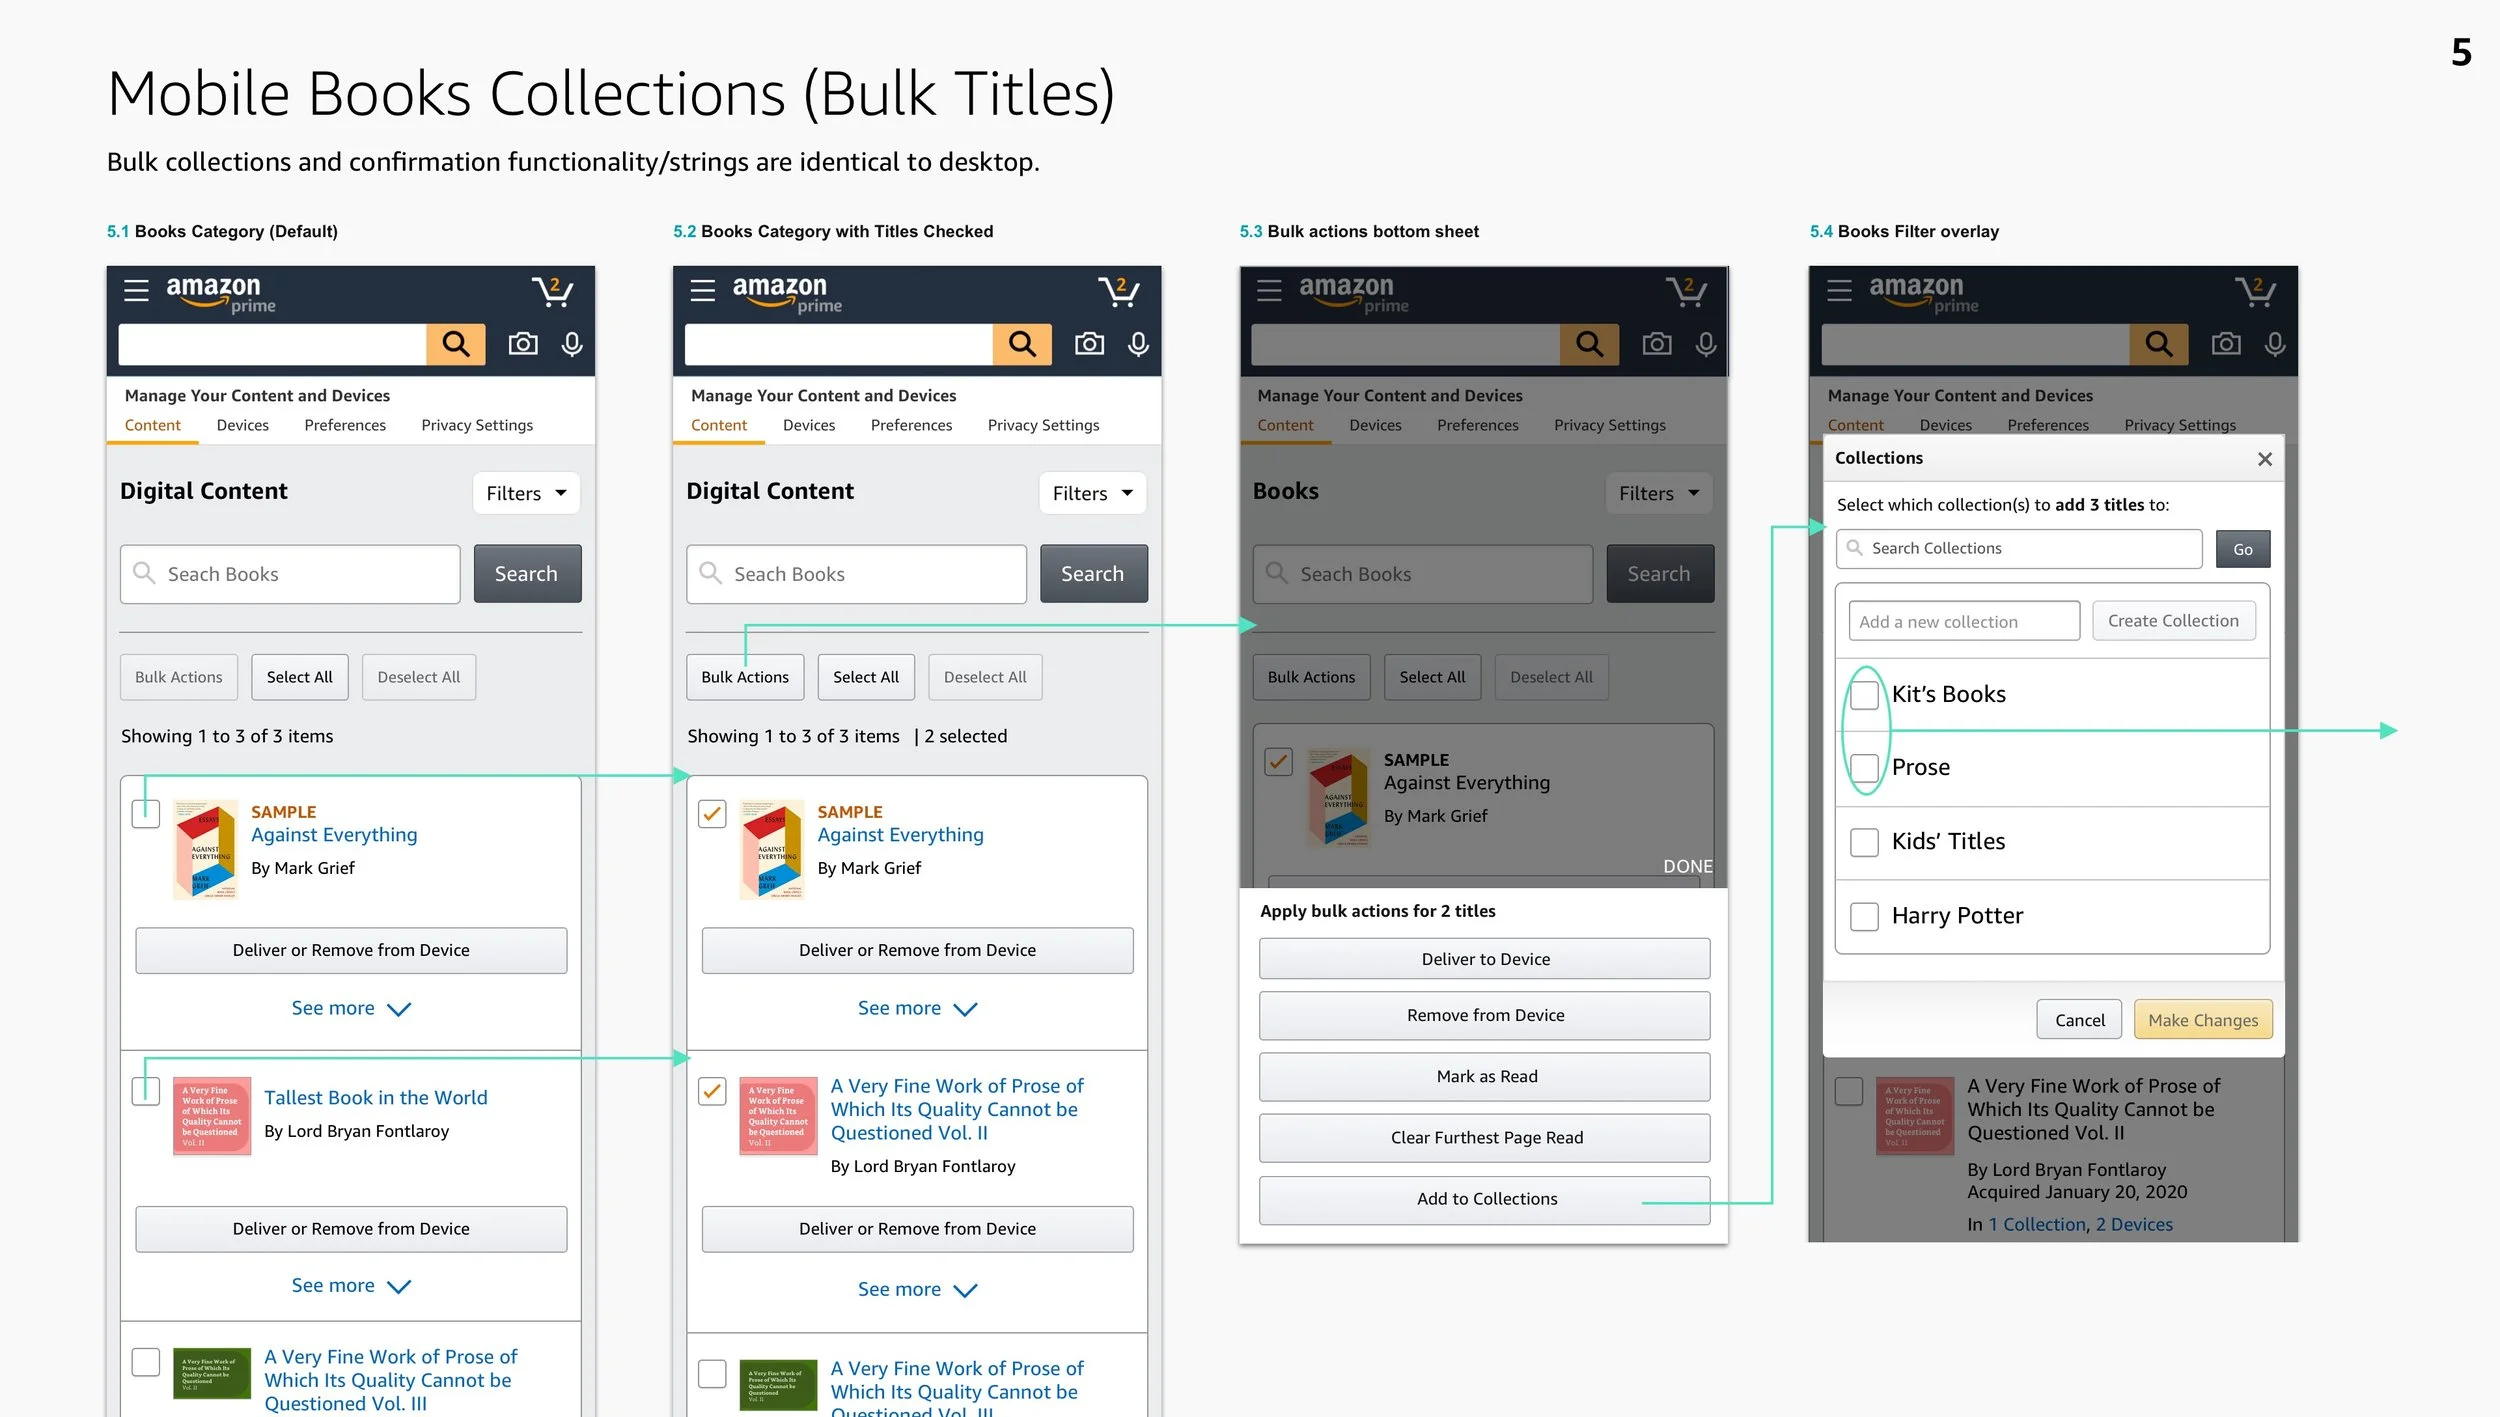Check Tallest Book in the World checkbox
This screenshot has width=2500, height=1417.
coord(146,1091)
